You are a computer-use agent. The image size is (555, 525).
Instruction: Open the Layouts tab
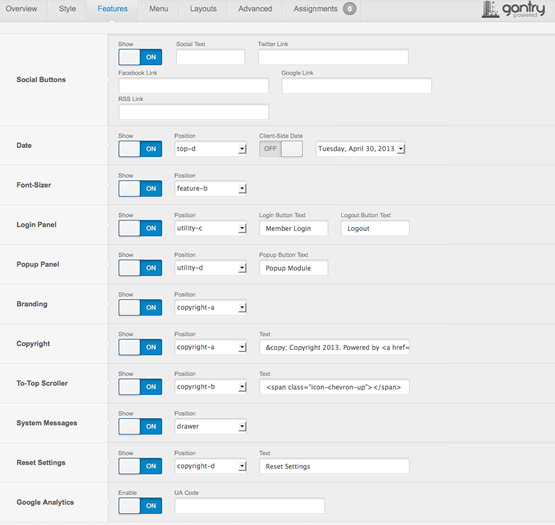pos(203,9)
